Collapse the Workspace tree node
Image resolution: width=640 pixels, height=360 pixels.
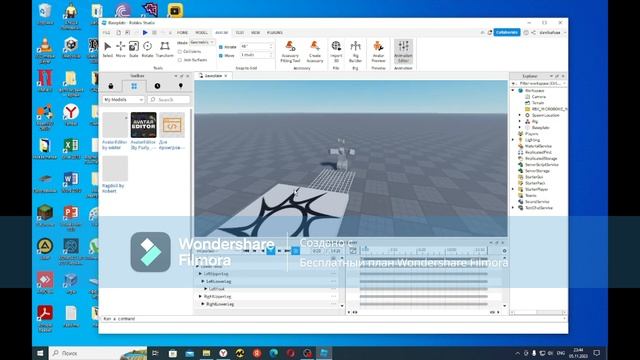[x=513, y=90]
